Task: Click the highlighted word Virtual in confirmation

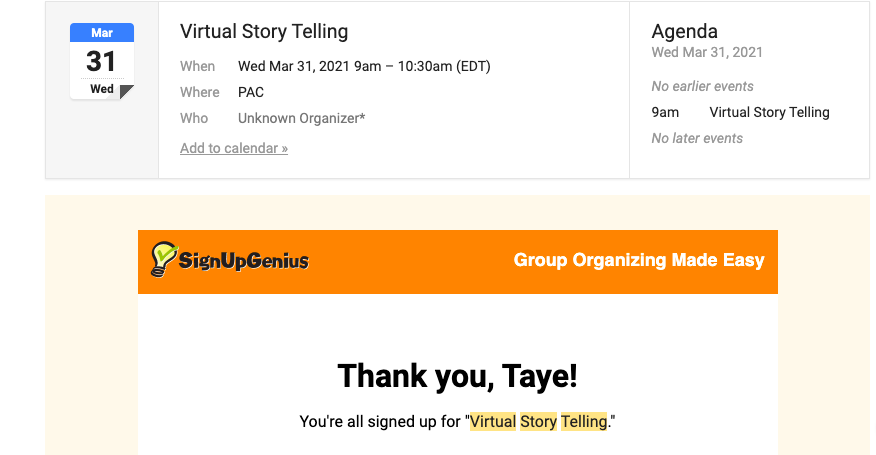Action: point(493,422)
